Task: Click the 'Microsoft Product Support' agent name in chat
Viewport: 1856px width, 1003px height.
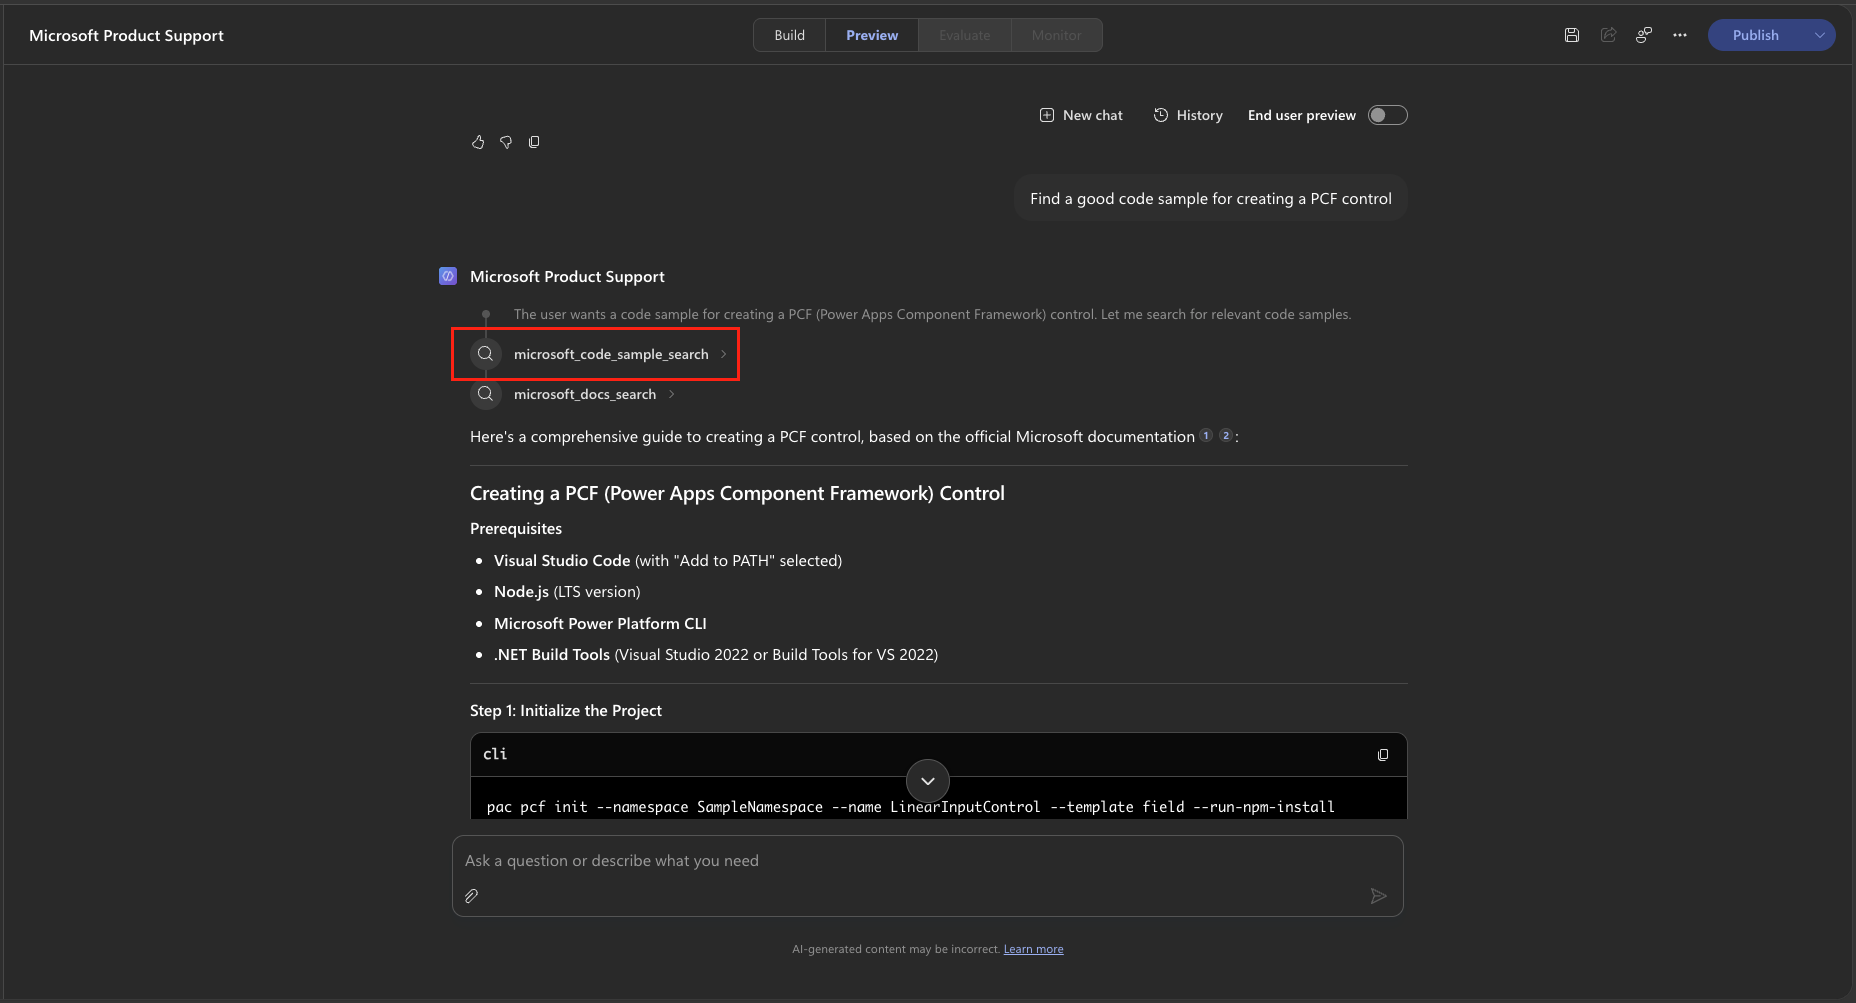Action: 567,276
